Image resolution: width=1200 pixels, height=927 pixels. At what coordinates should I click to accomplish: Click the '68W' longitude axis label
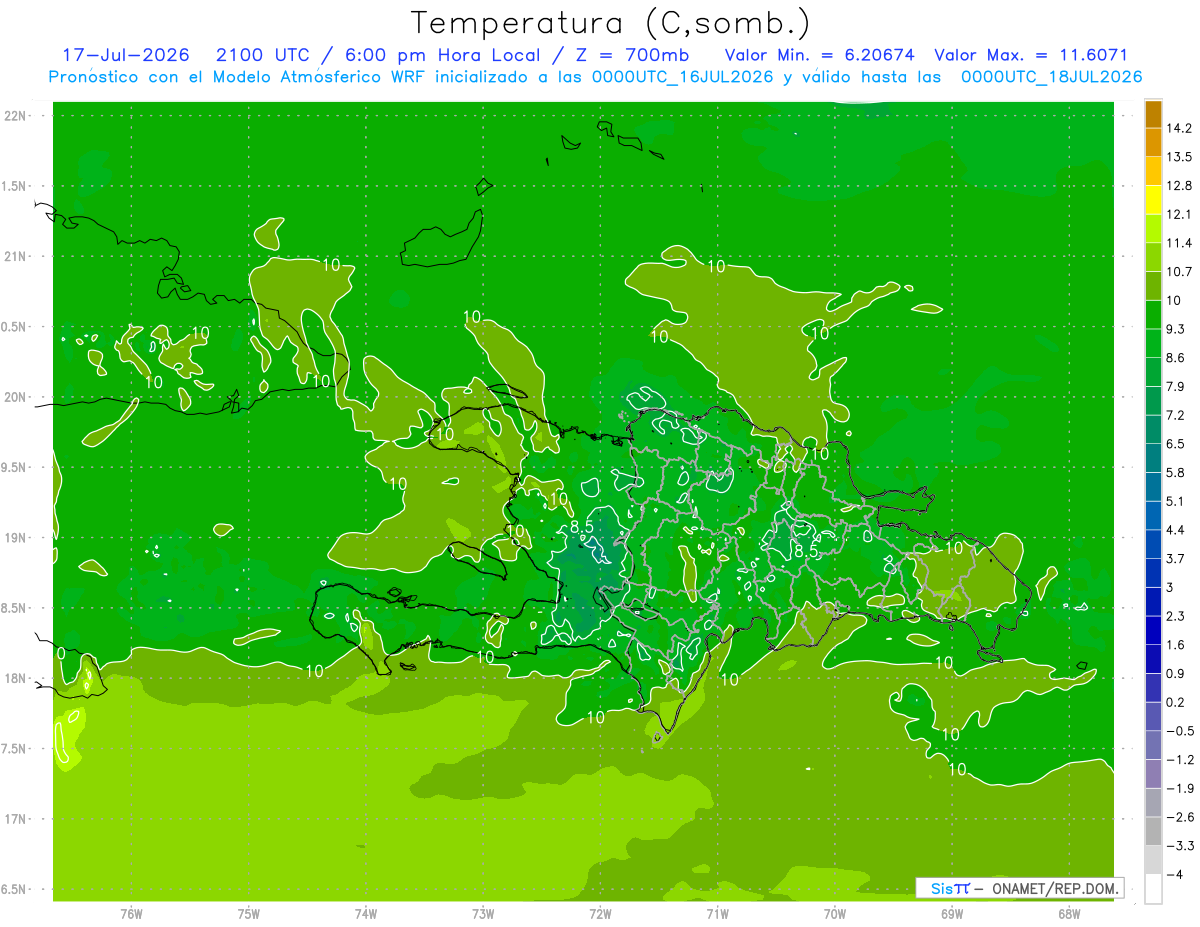click(x=1068, y=913)
